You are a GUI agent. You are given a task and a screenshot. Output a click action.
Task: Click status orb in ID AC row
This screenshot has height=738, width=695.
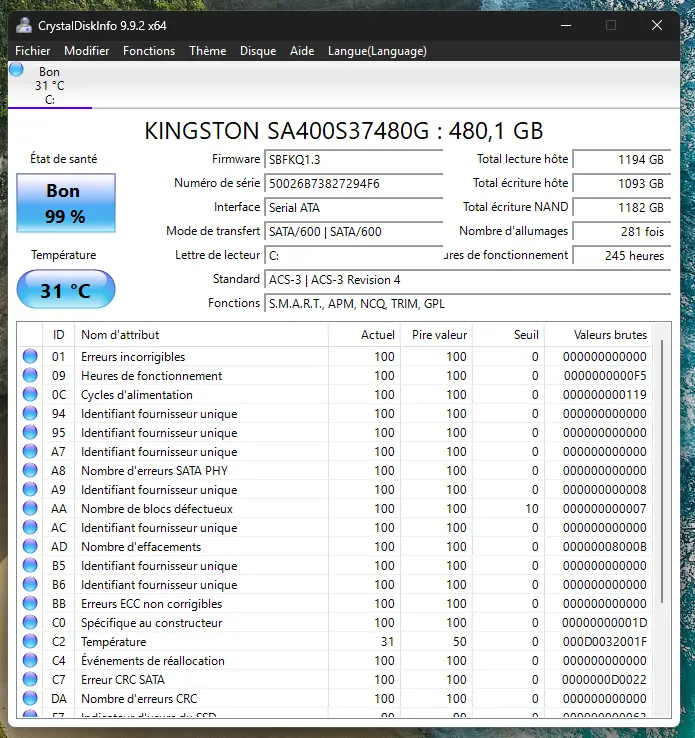pos(30,527)
